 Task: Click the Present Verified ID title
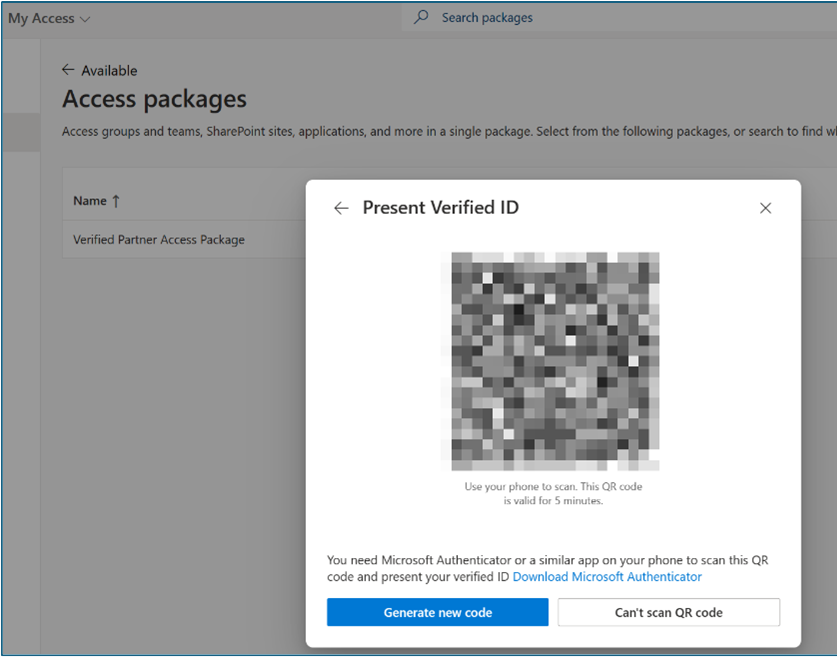coord(440,208)
